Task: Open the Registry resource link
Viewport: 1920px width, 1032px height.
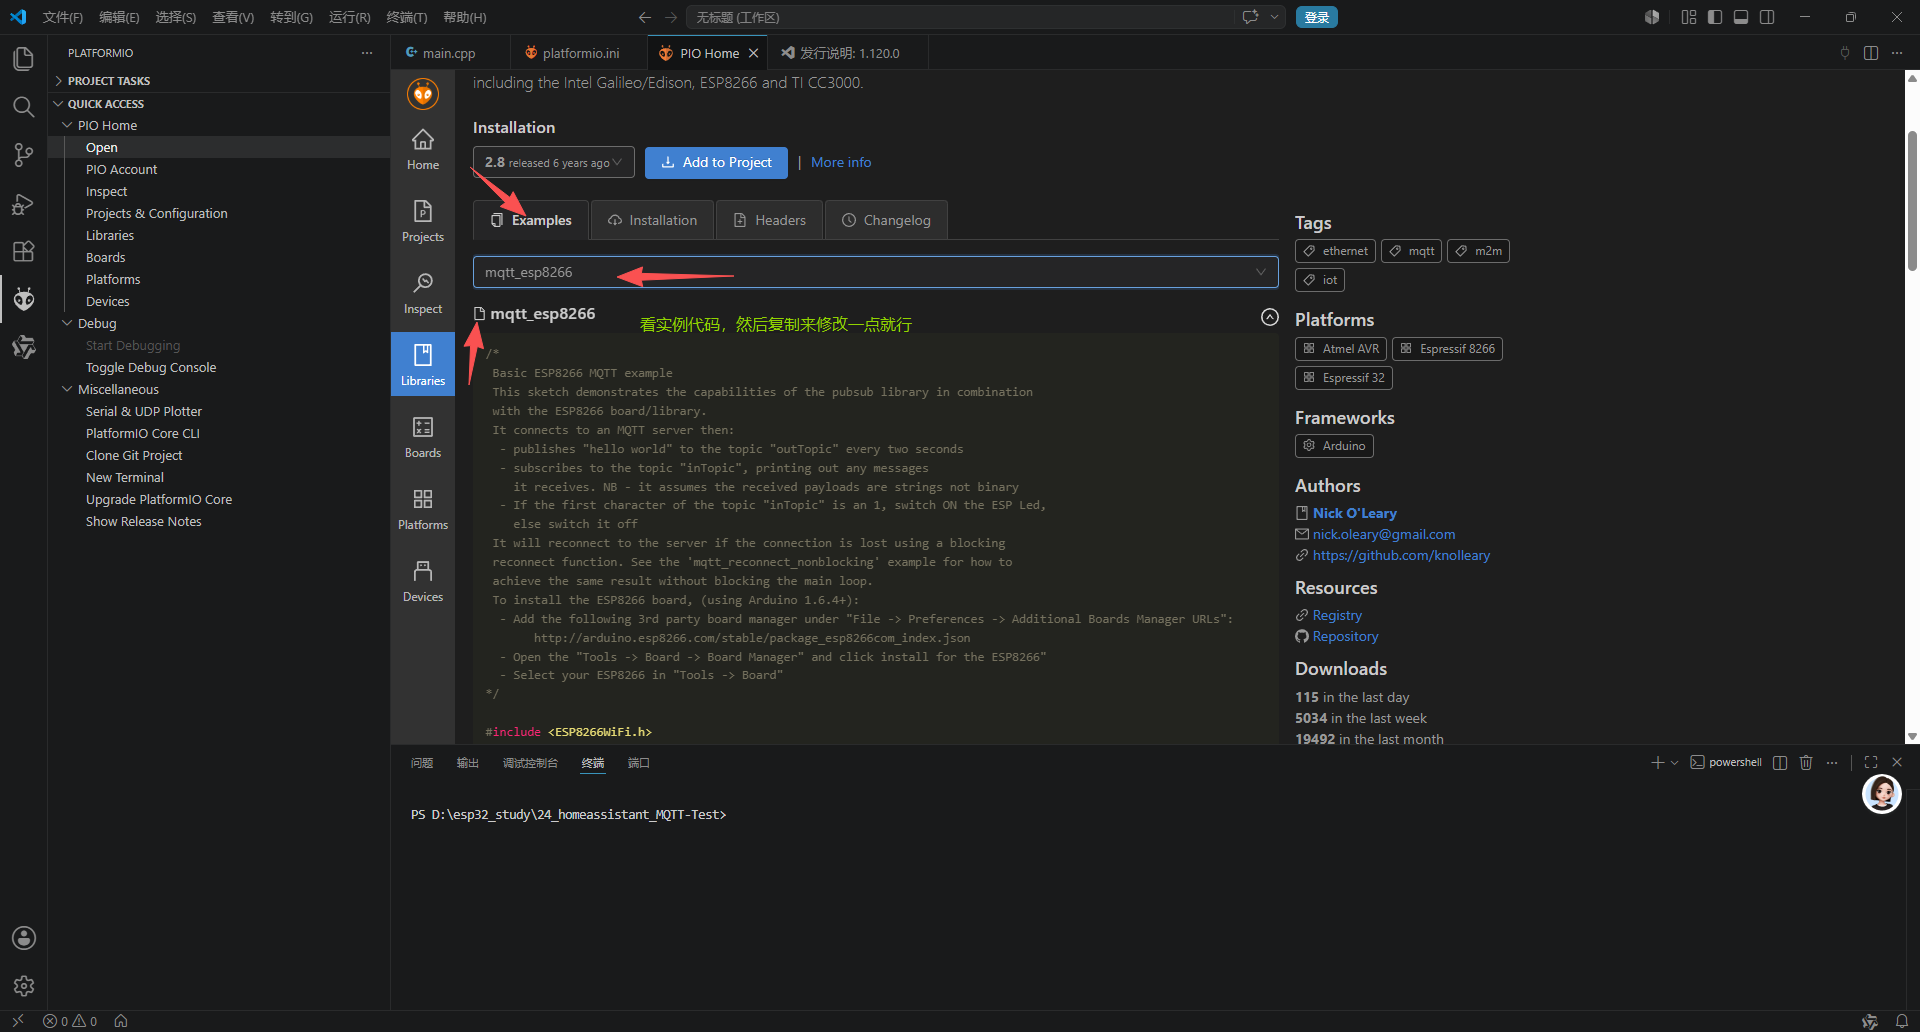Action: click(x=1337, y=615)
